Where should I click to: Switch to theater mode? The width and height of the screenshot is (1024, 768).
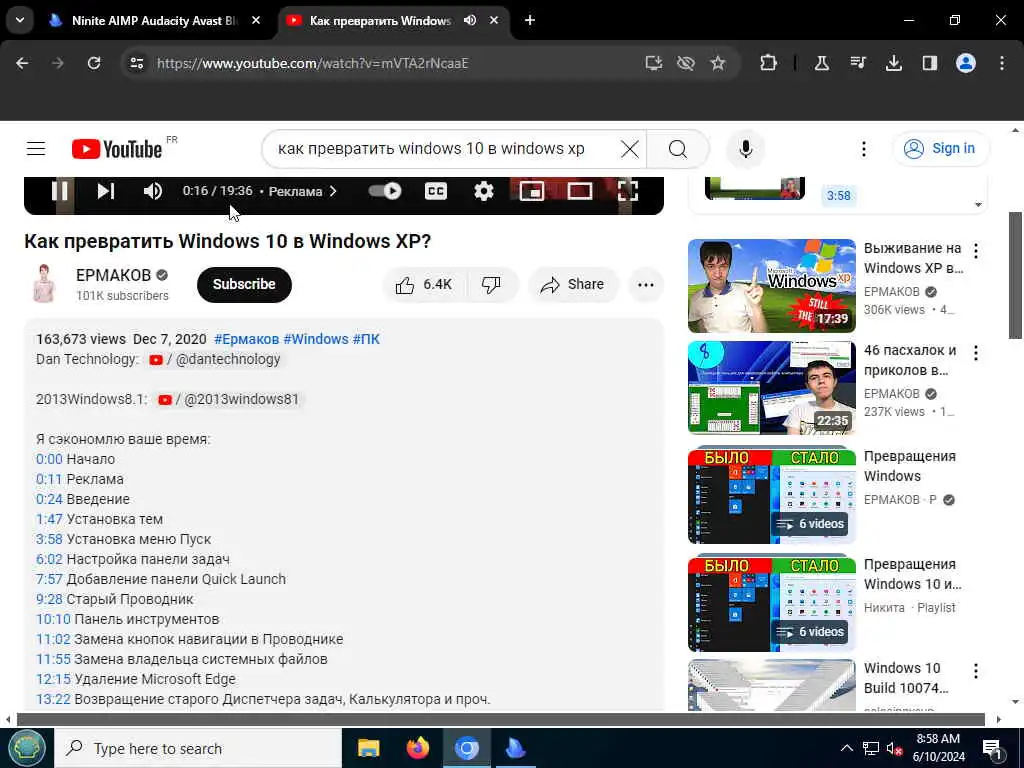point(579,191)
